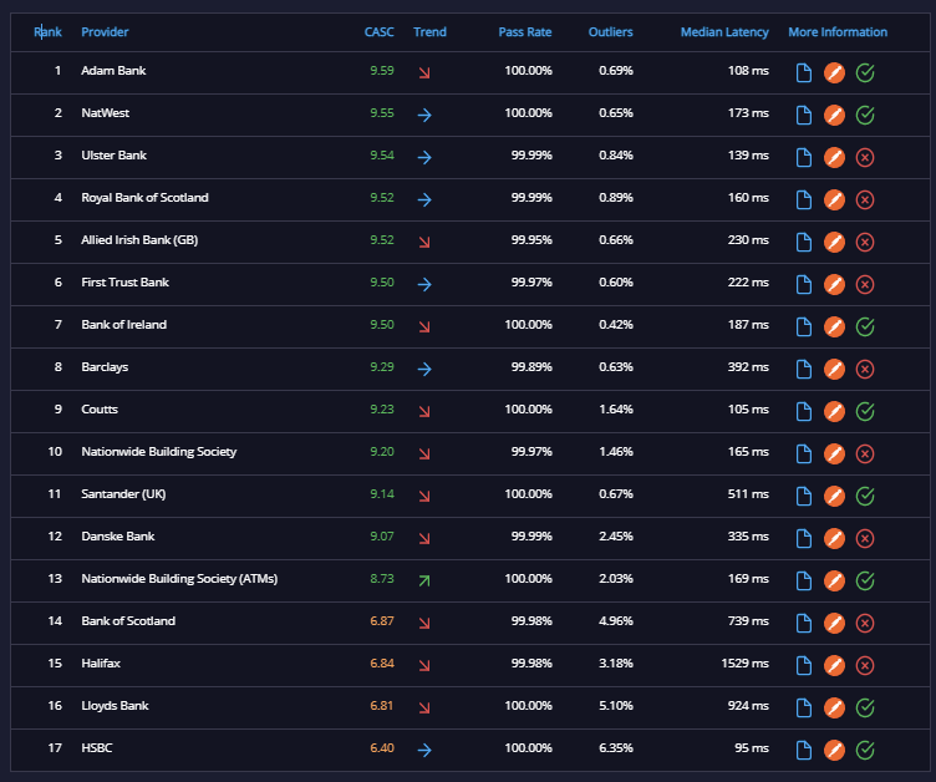This screenshot has width=936, height=782.
Task: Sort by the Provider column header
Action: tap(105, 32)
